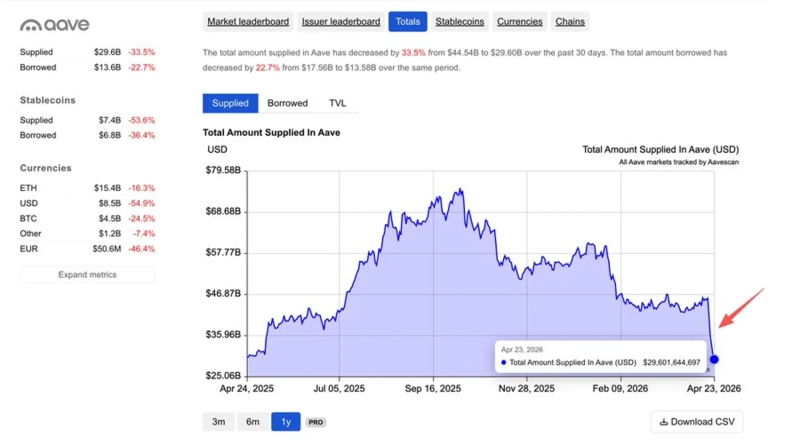800x444 pixels.
Task: Toggle chart to Borrowed view
Action: coord(287,103)
